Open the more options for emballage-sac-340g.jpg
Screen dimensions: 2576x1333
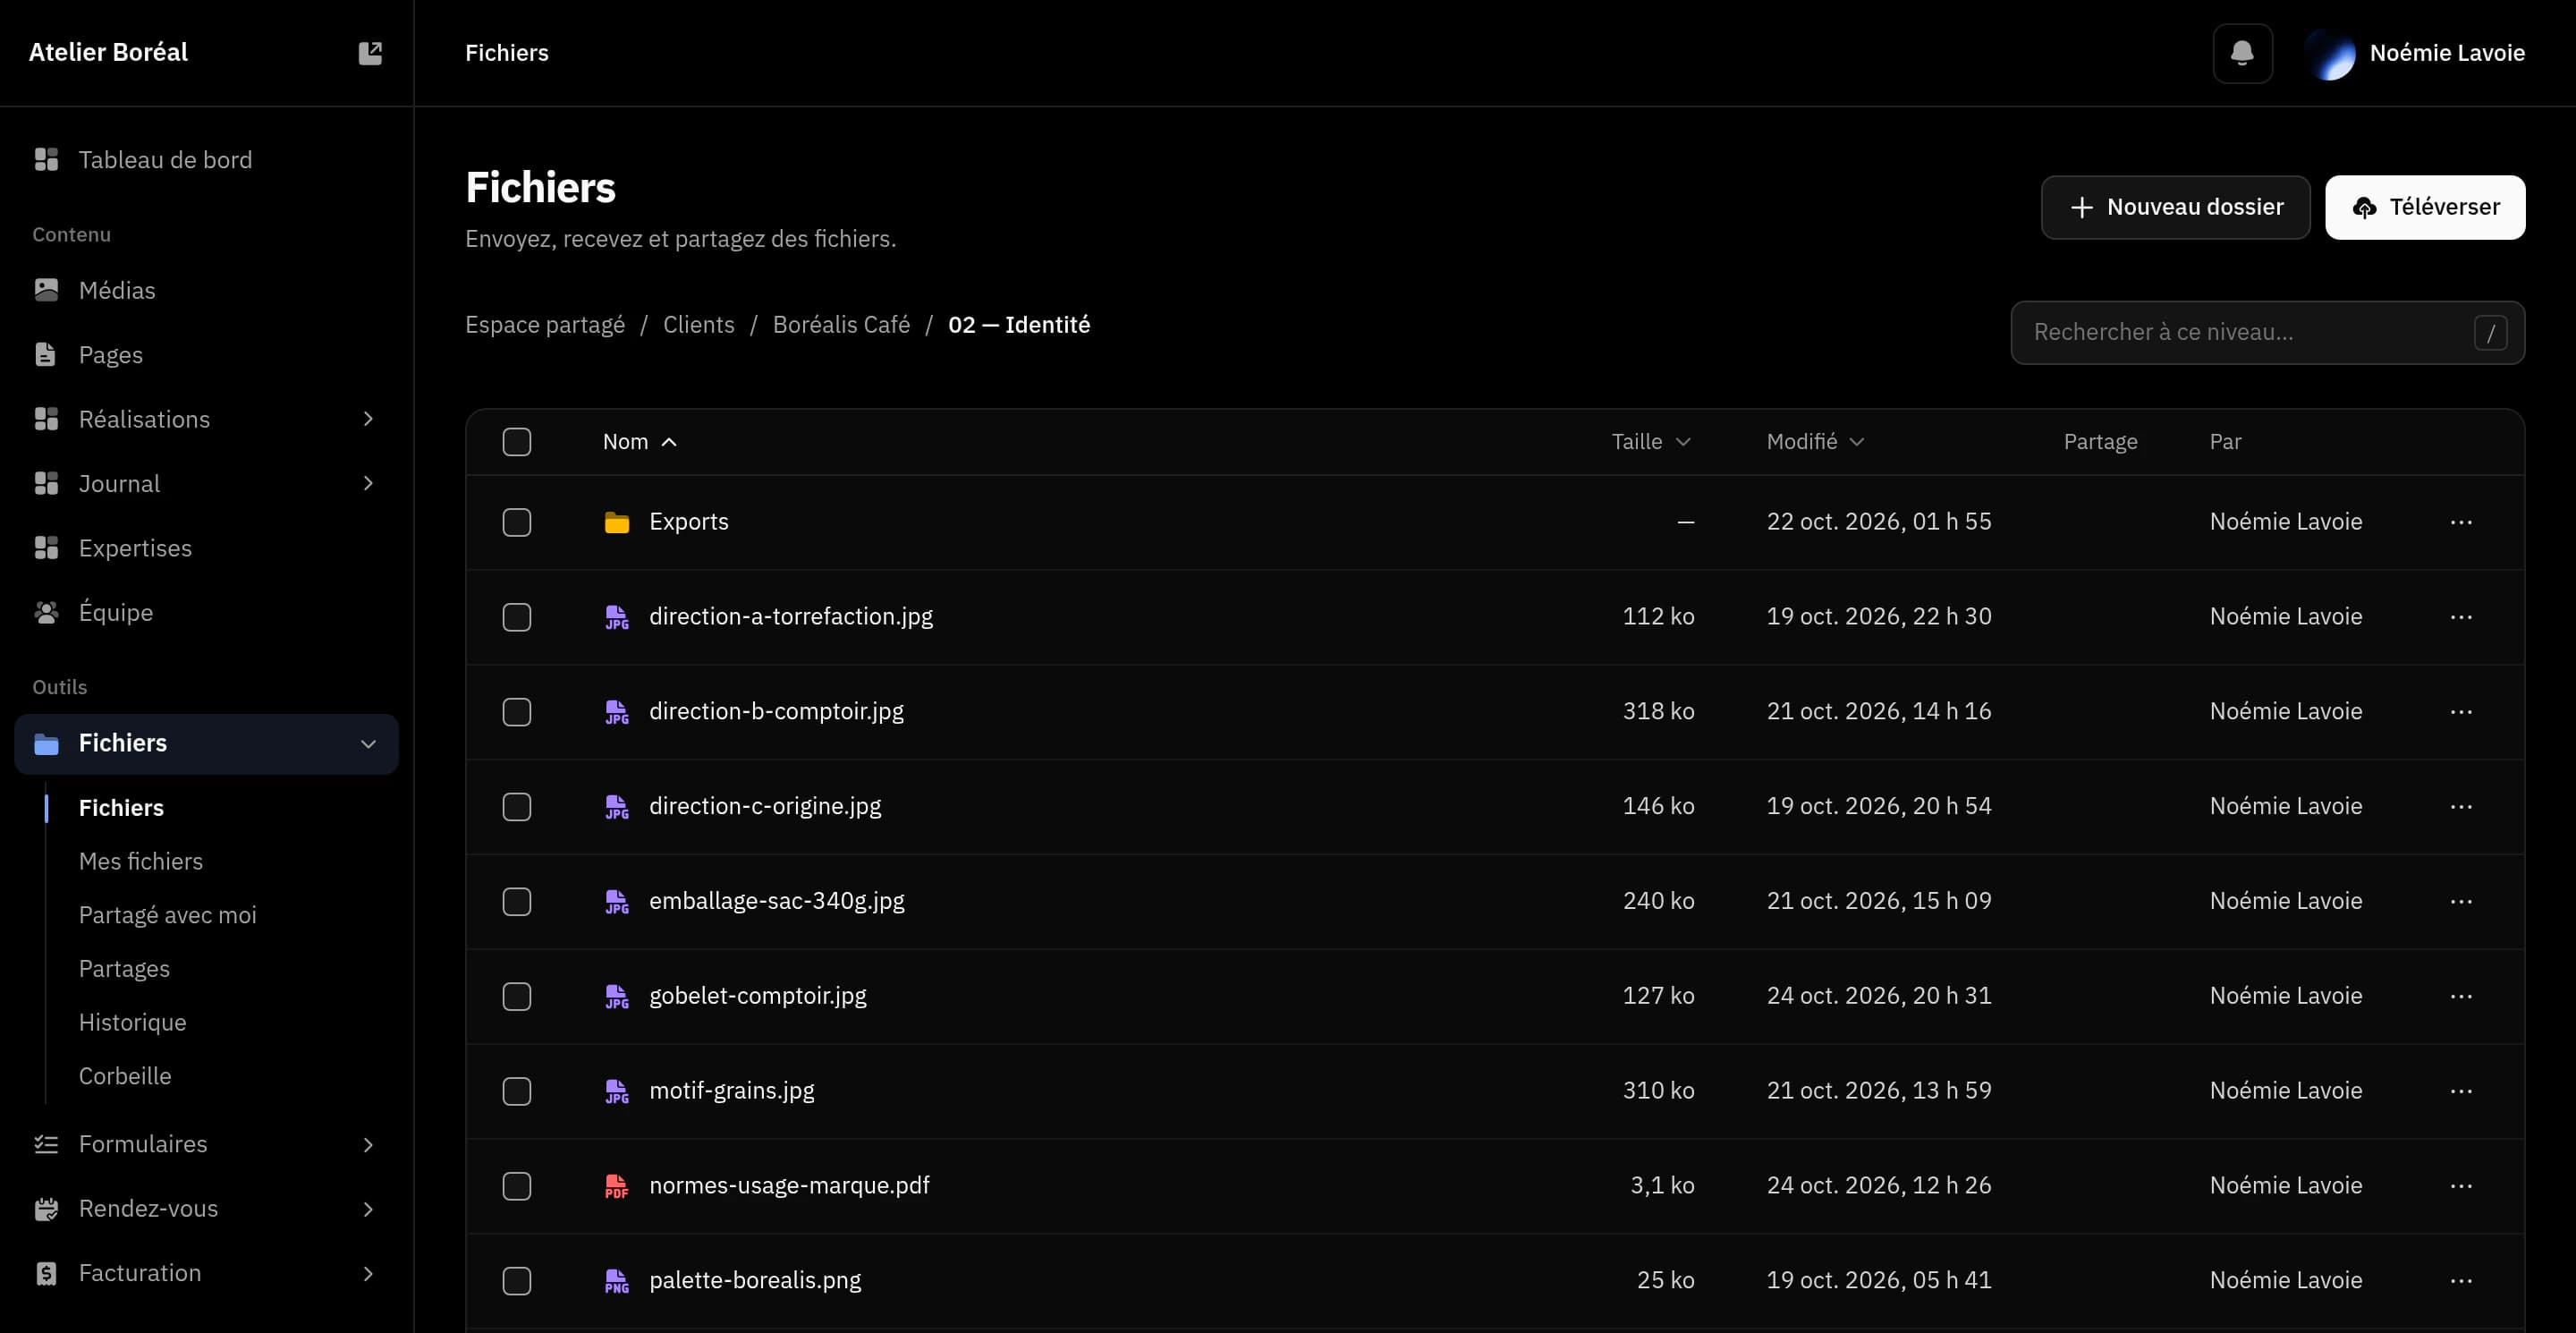2461,901
